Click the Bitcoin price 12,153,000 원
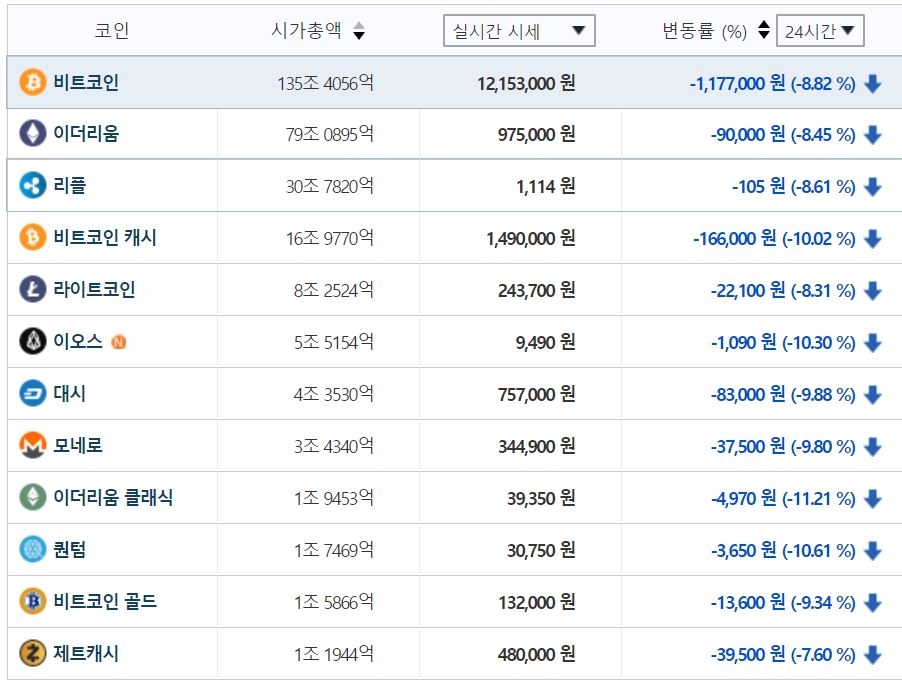The height and width of the screenshot is (689, 902). (x=526, y=83)
